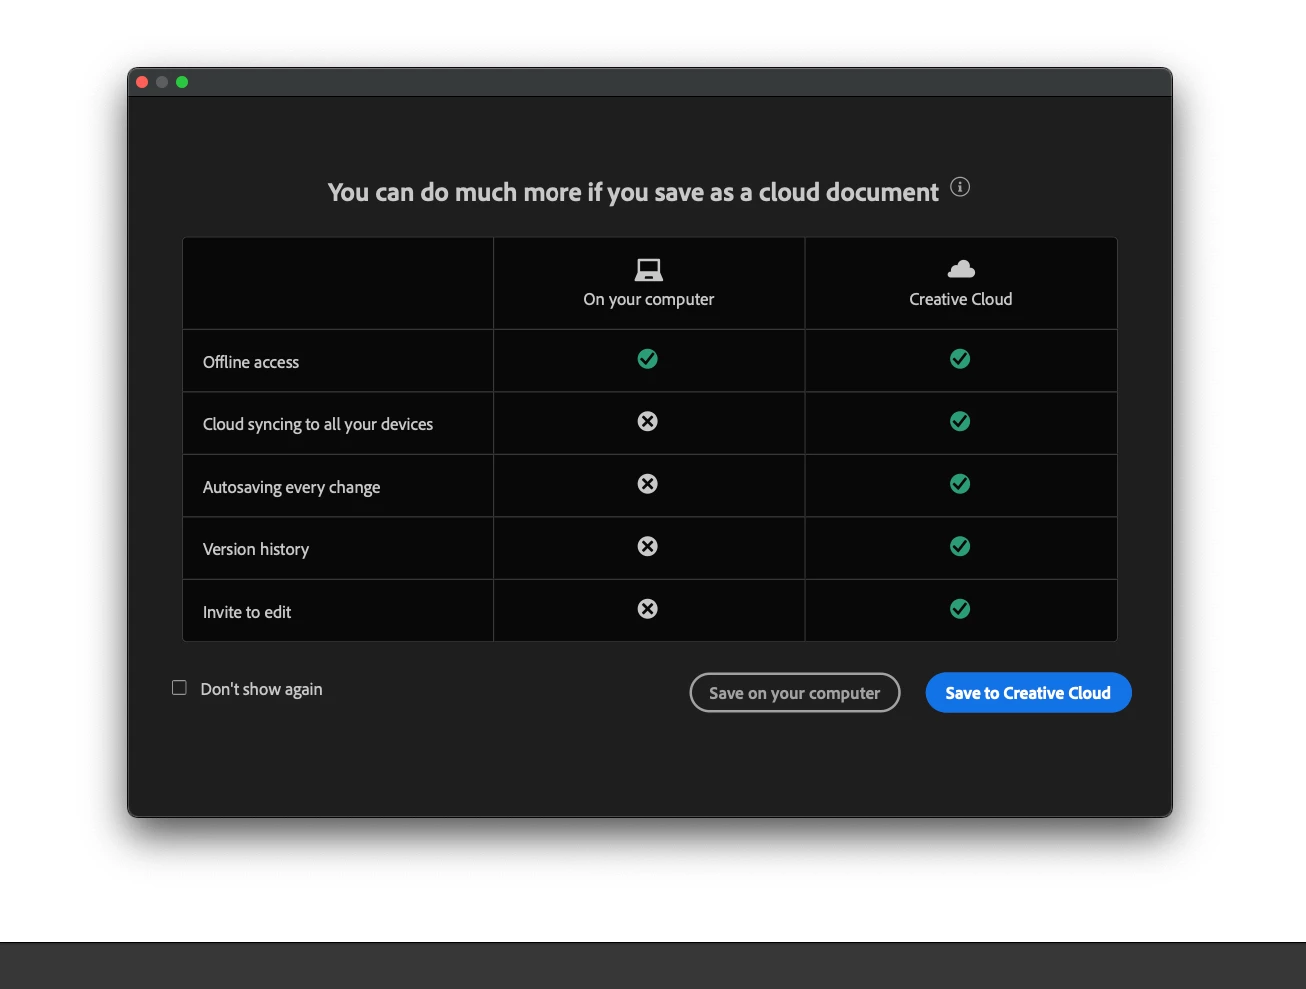The height and width of the screenshot is (989, 1306).
Task: Click Cloud syncing X mark under On your computer
Action: (648, 421)
